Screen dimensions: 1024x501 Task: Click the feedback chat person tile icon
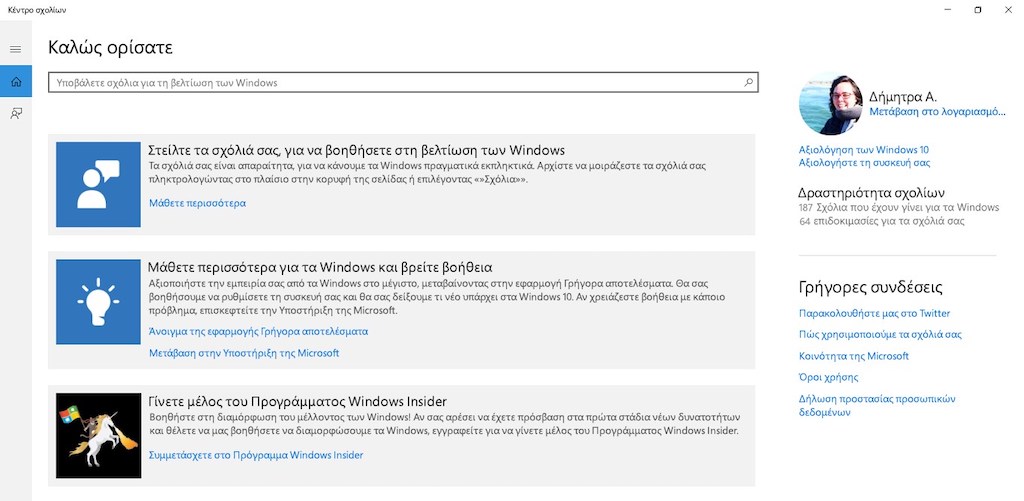[98, 184]
